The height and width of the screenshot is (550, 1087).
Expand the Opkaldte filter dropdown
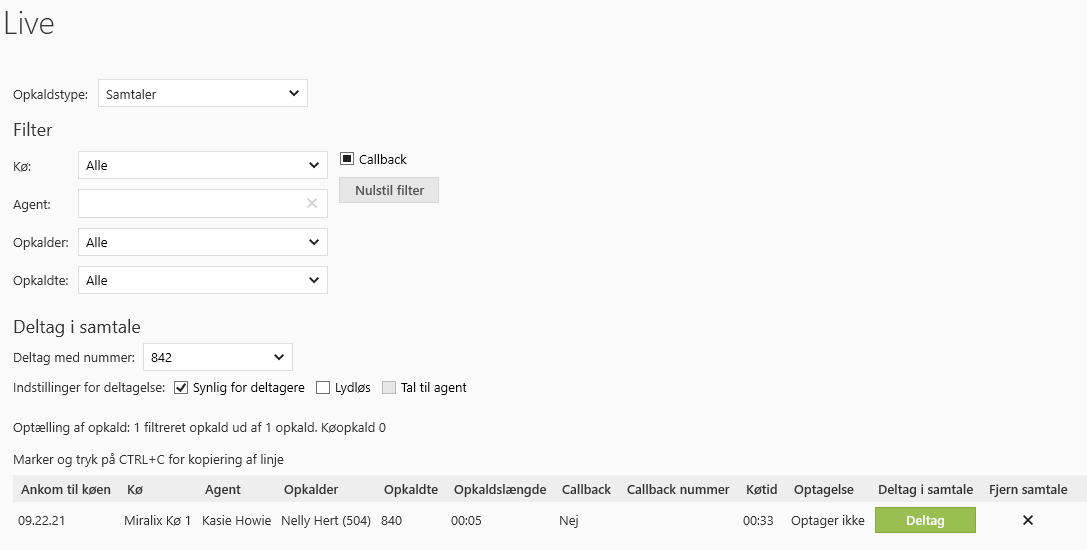202,280
